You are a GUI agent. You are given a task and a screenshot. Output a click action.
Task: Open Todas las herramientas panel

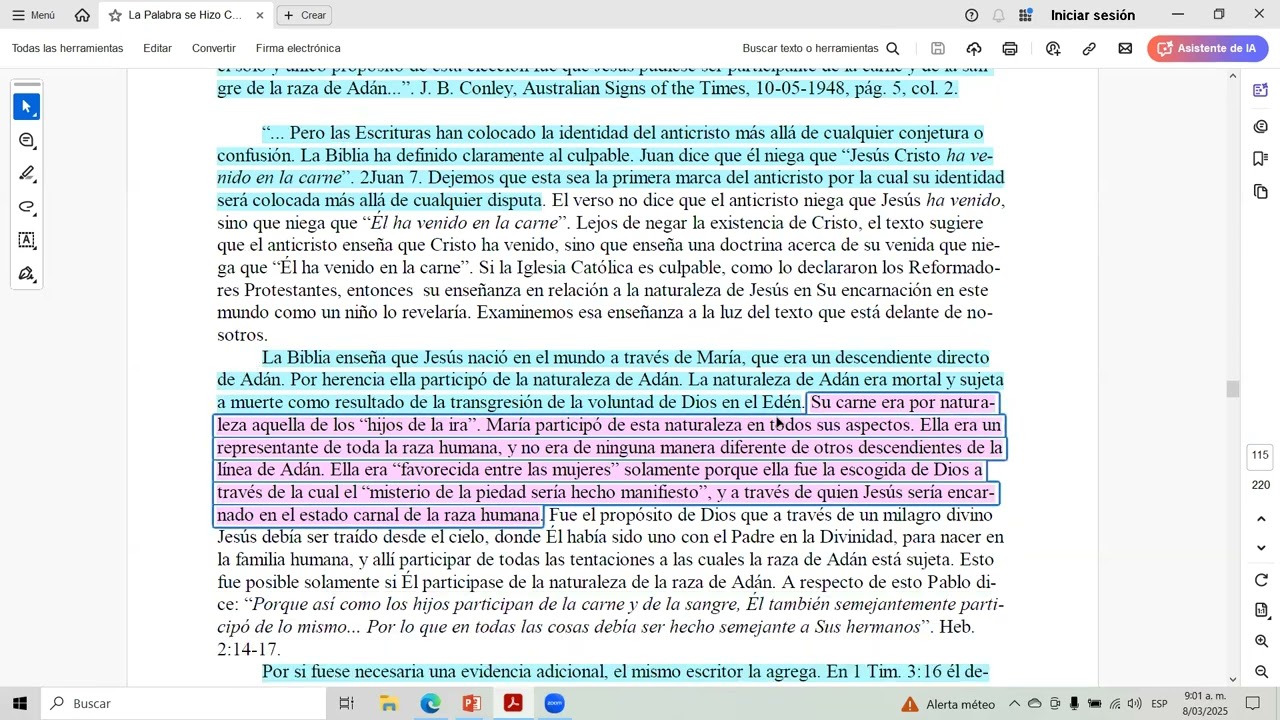click(x=67, y=48)
